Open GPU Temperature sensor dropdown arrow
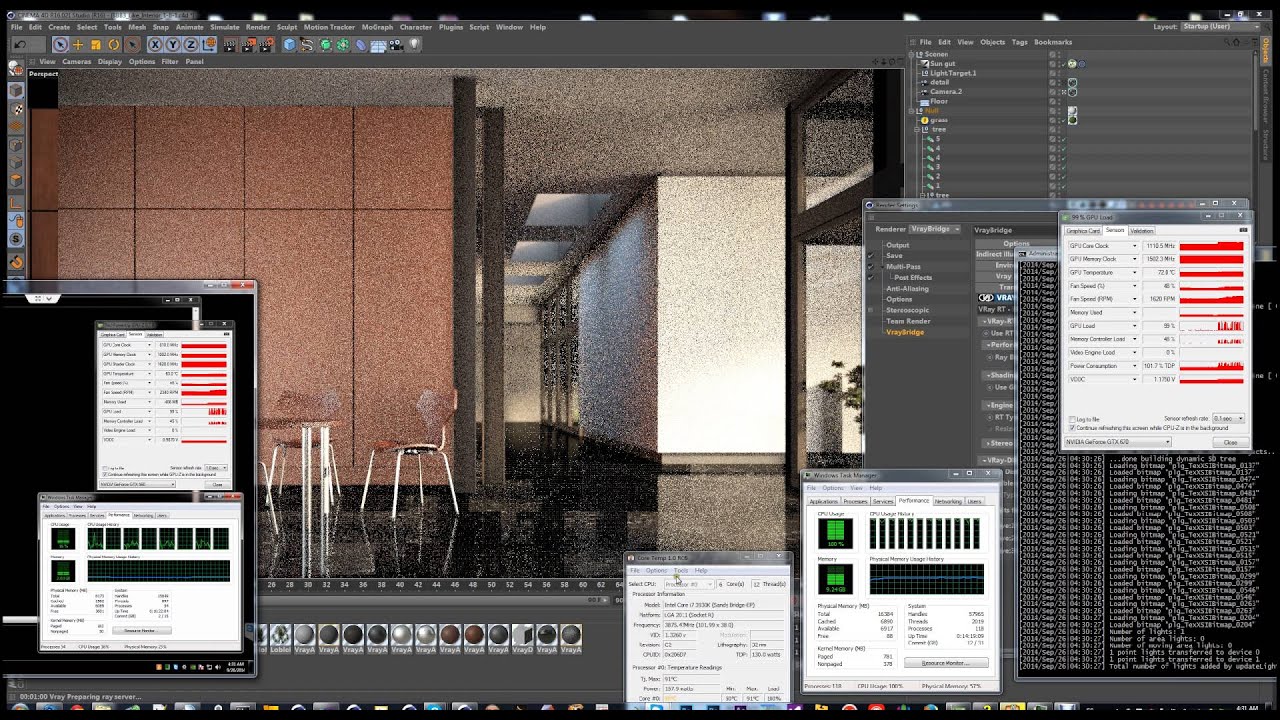This screenshot has height=720, width=1280. [x=1135, y=272]
